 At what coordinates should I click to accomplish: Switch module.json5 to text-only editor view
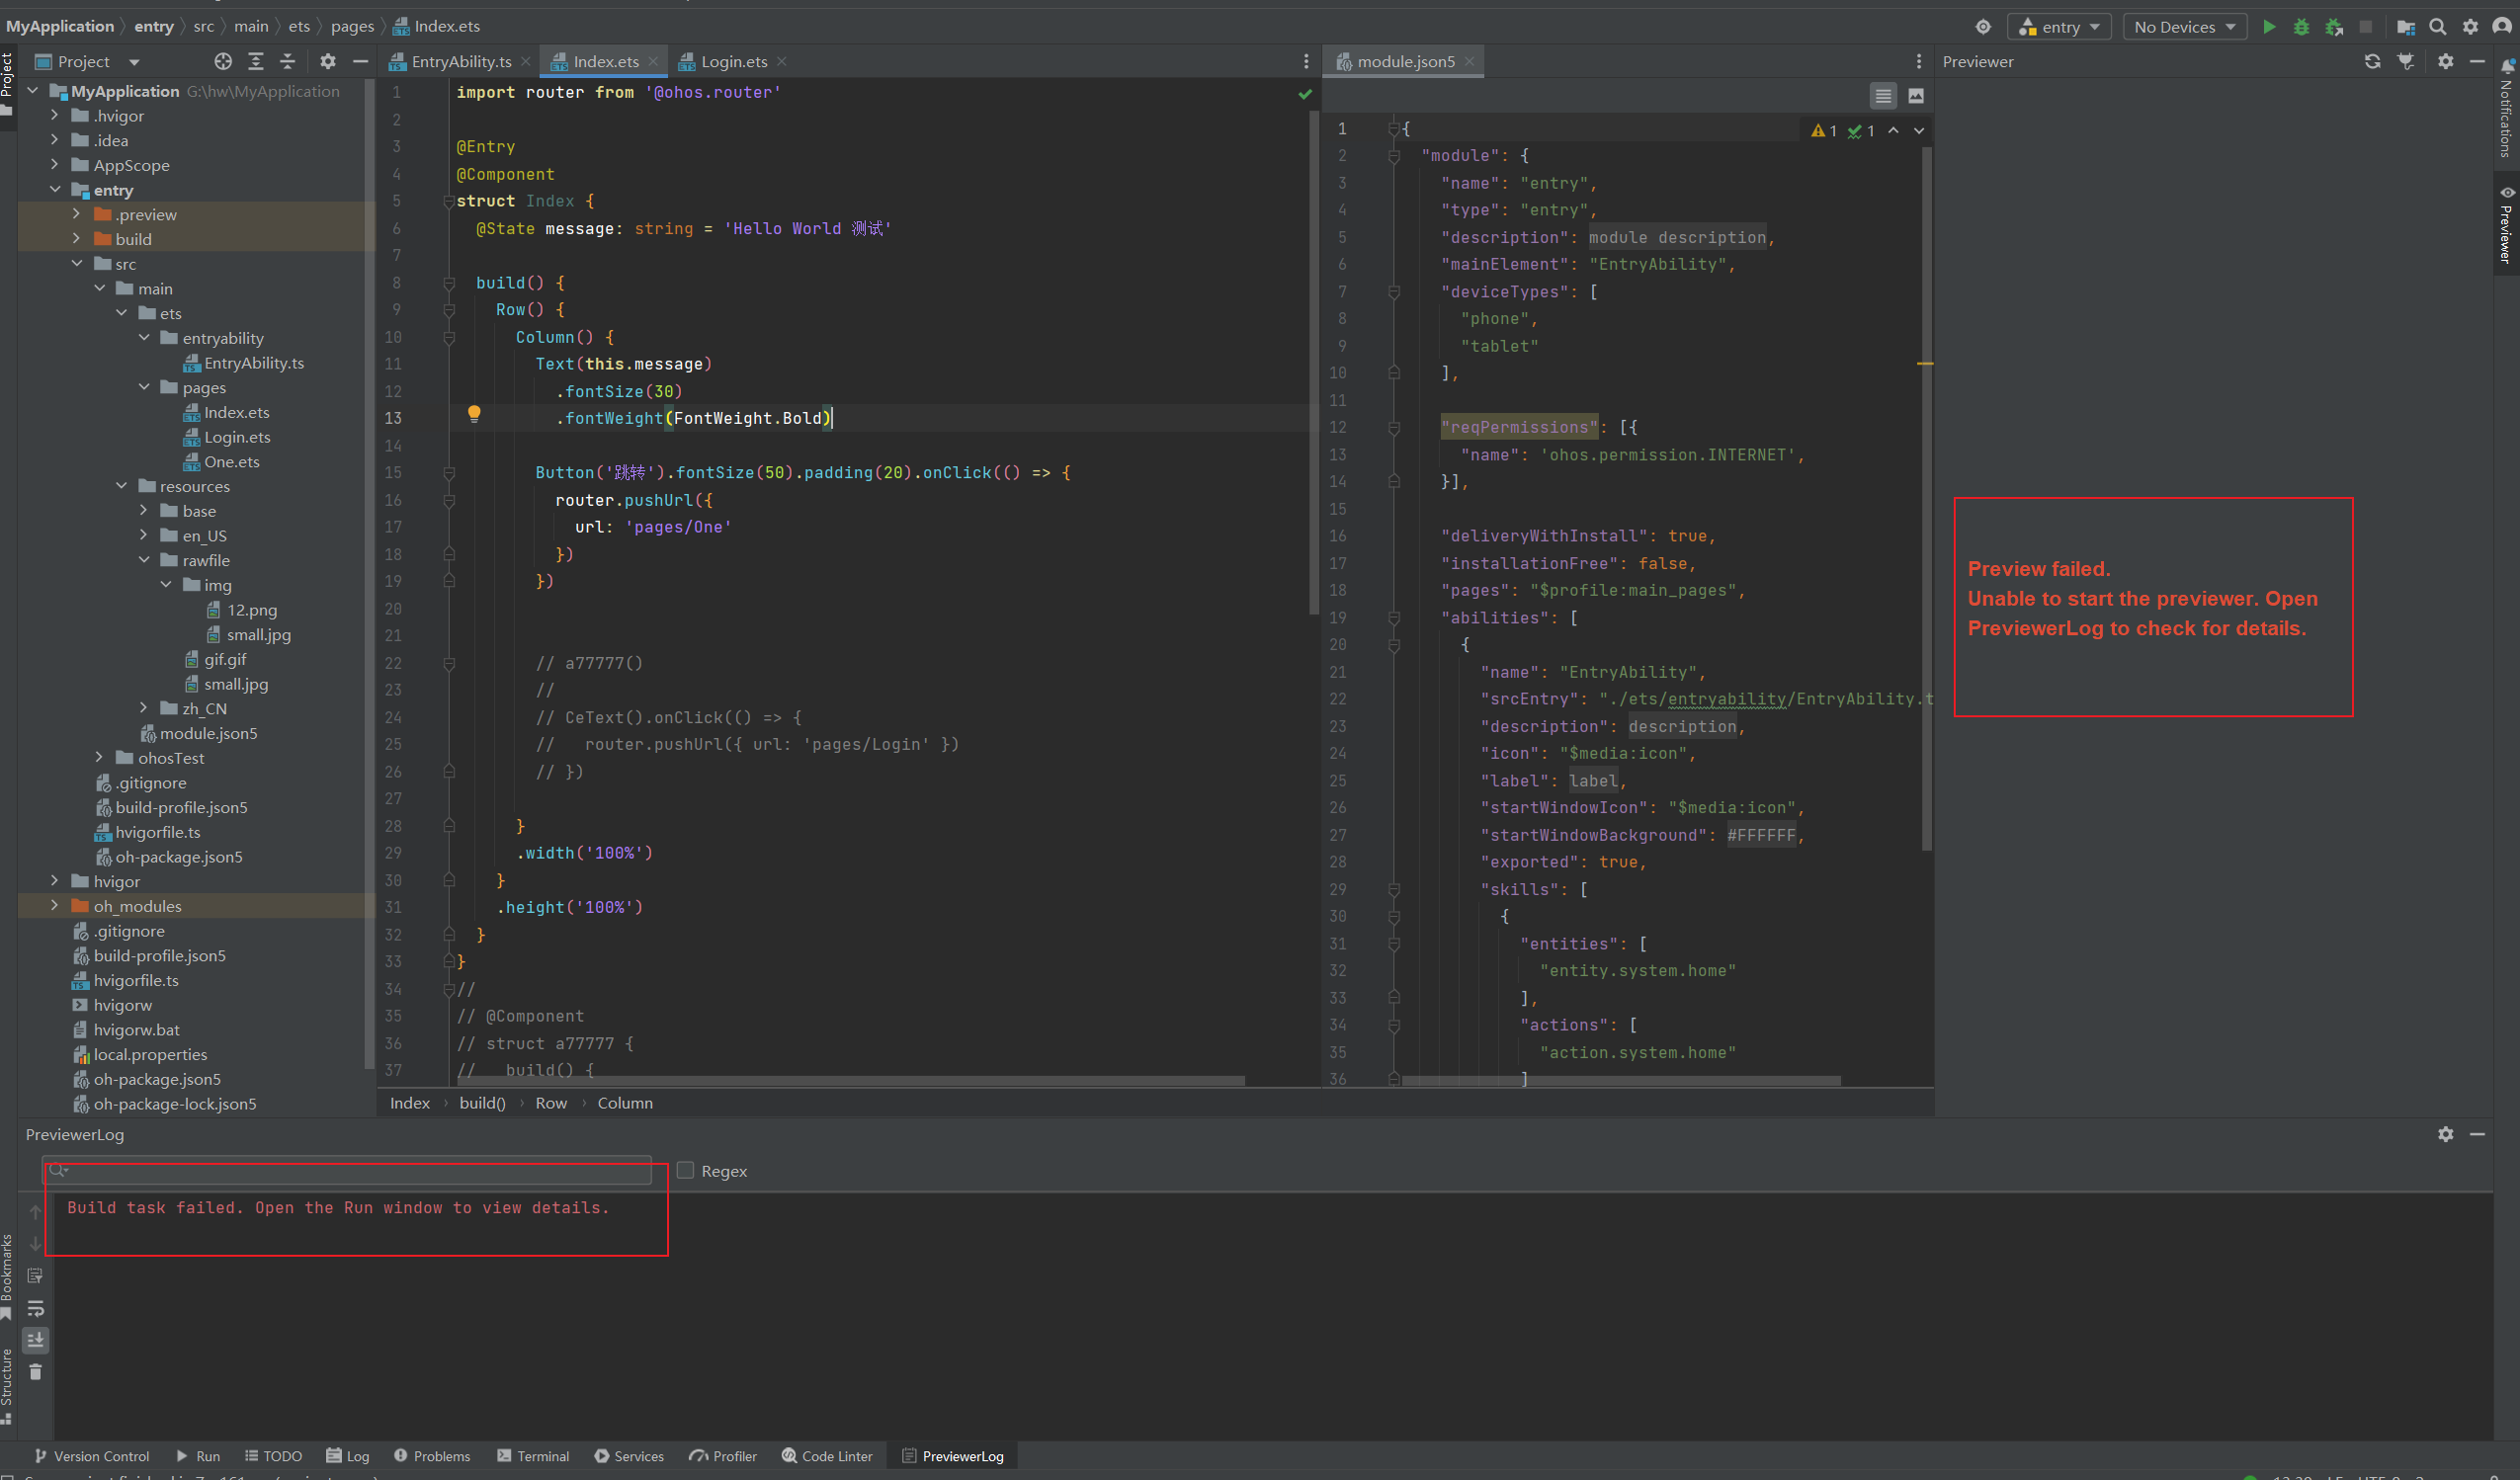[x=1883, y=96]
